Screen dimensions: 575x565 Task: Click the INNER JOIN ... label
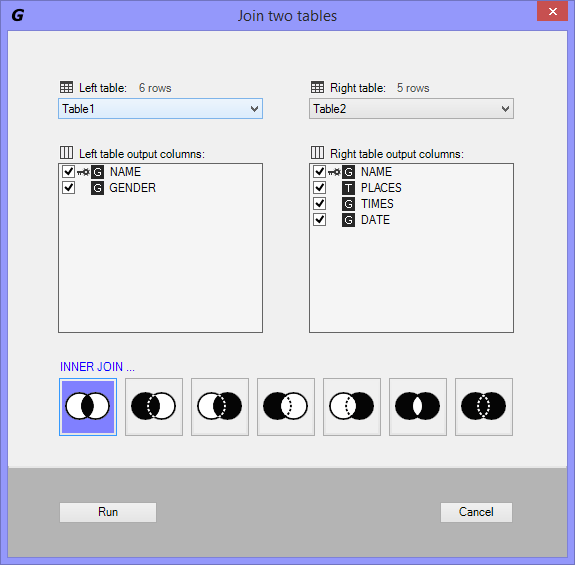(97, 367)
